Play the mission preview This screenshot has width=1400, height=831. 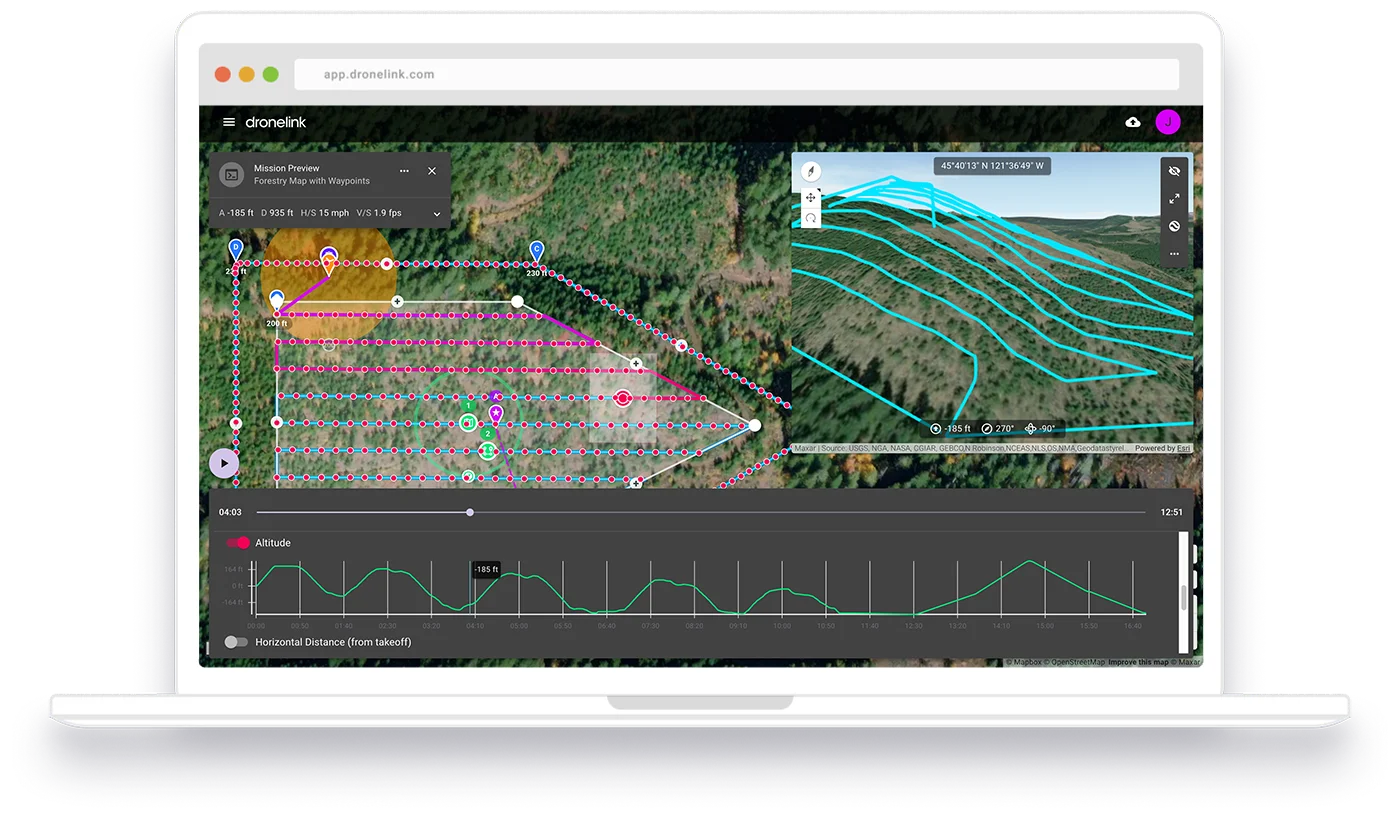[x=224, y=463]
